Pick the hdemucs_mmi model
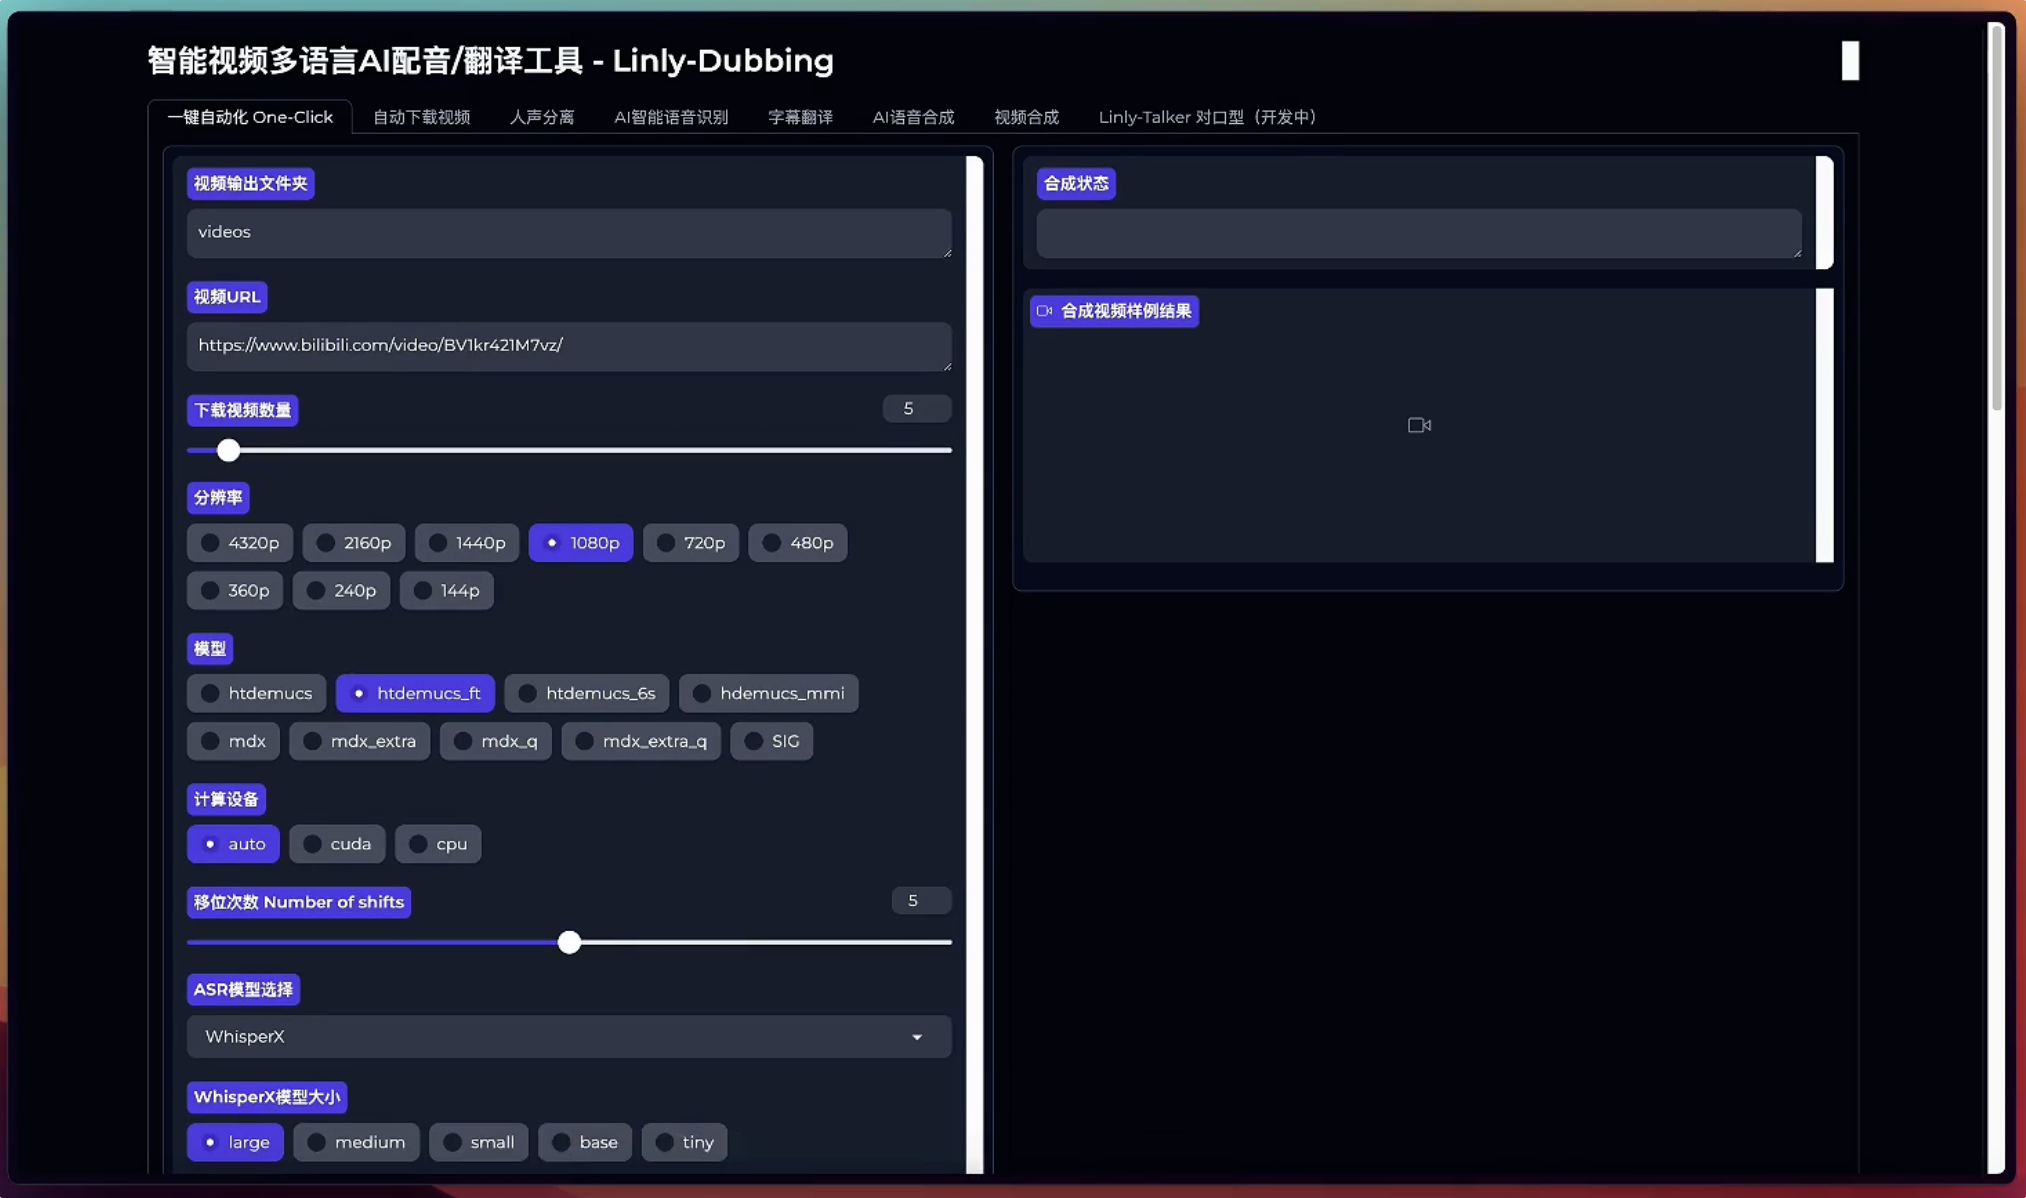Image resolution: width=2026 pixels, height=1198 pixels. point(768,694)
